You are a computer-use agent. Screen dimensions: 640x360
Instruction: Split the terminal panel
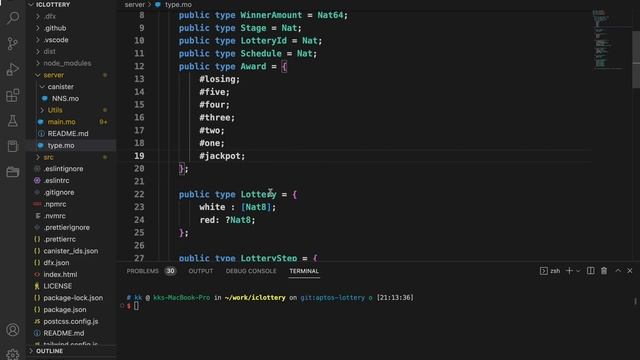(x=591, y=271)
